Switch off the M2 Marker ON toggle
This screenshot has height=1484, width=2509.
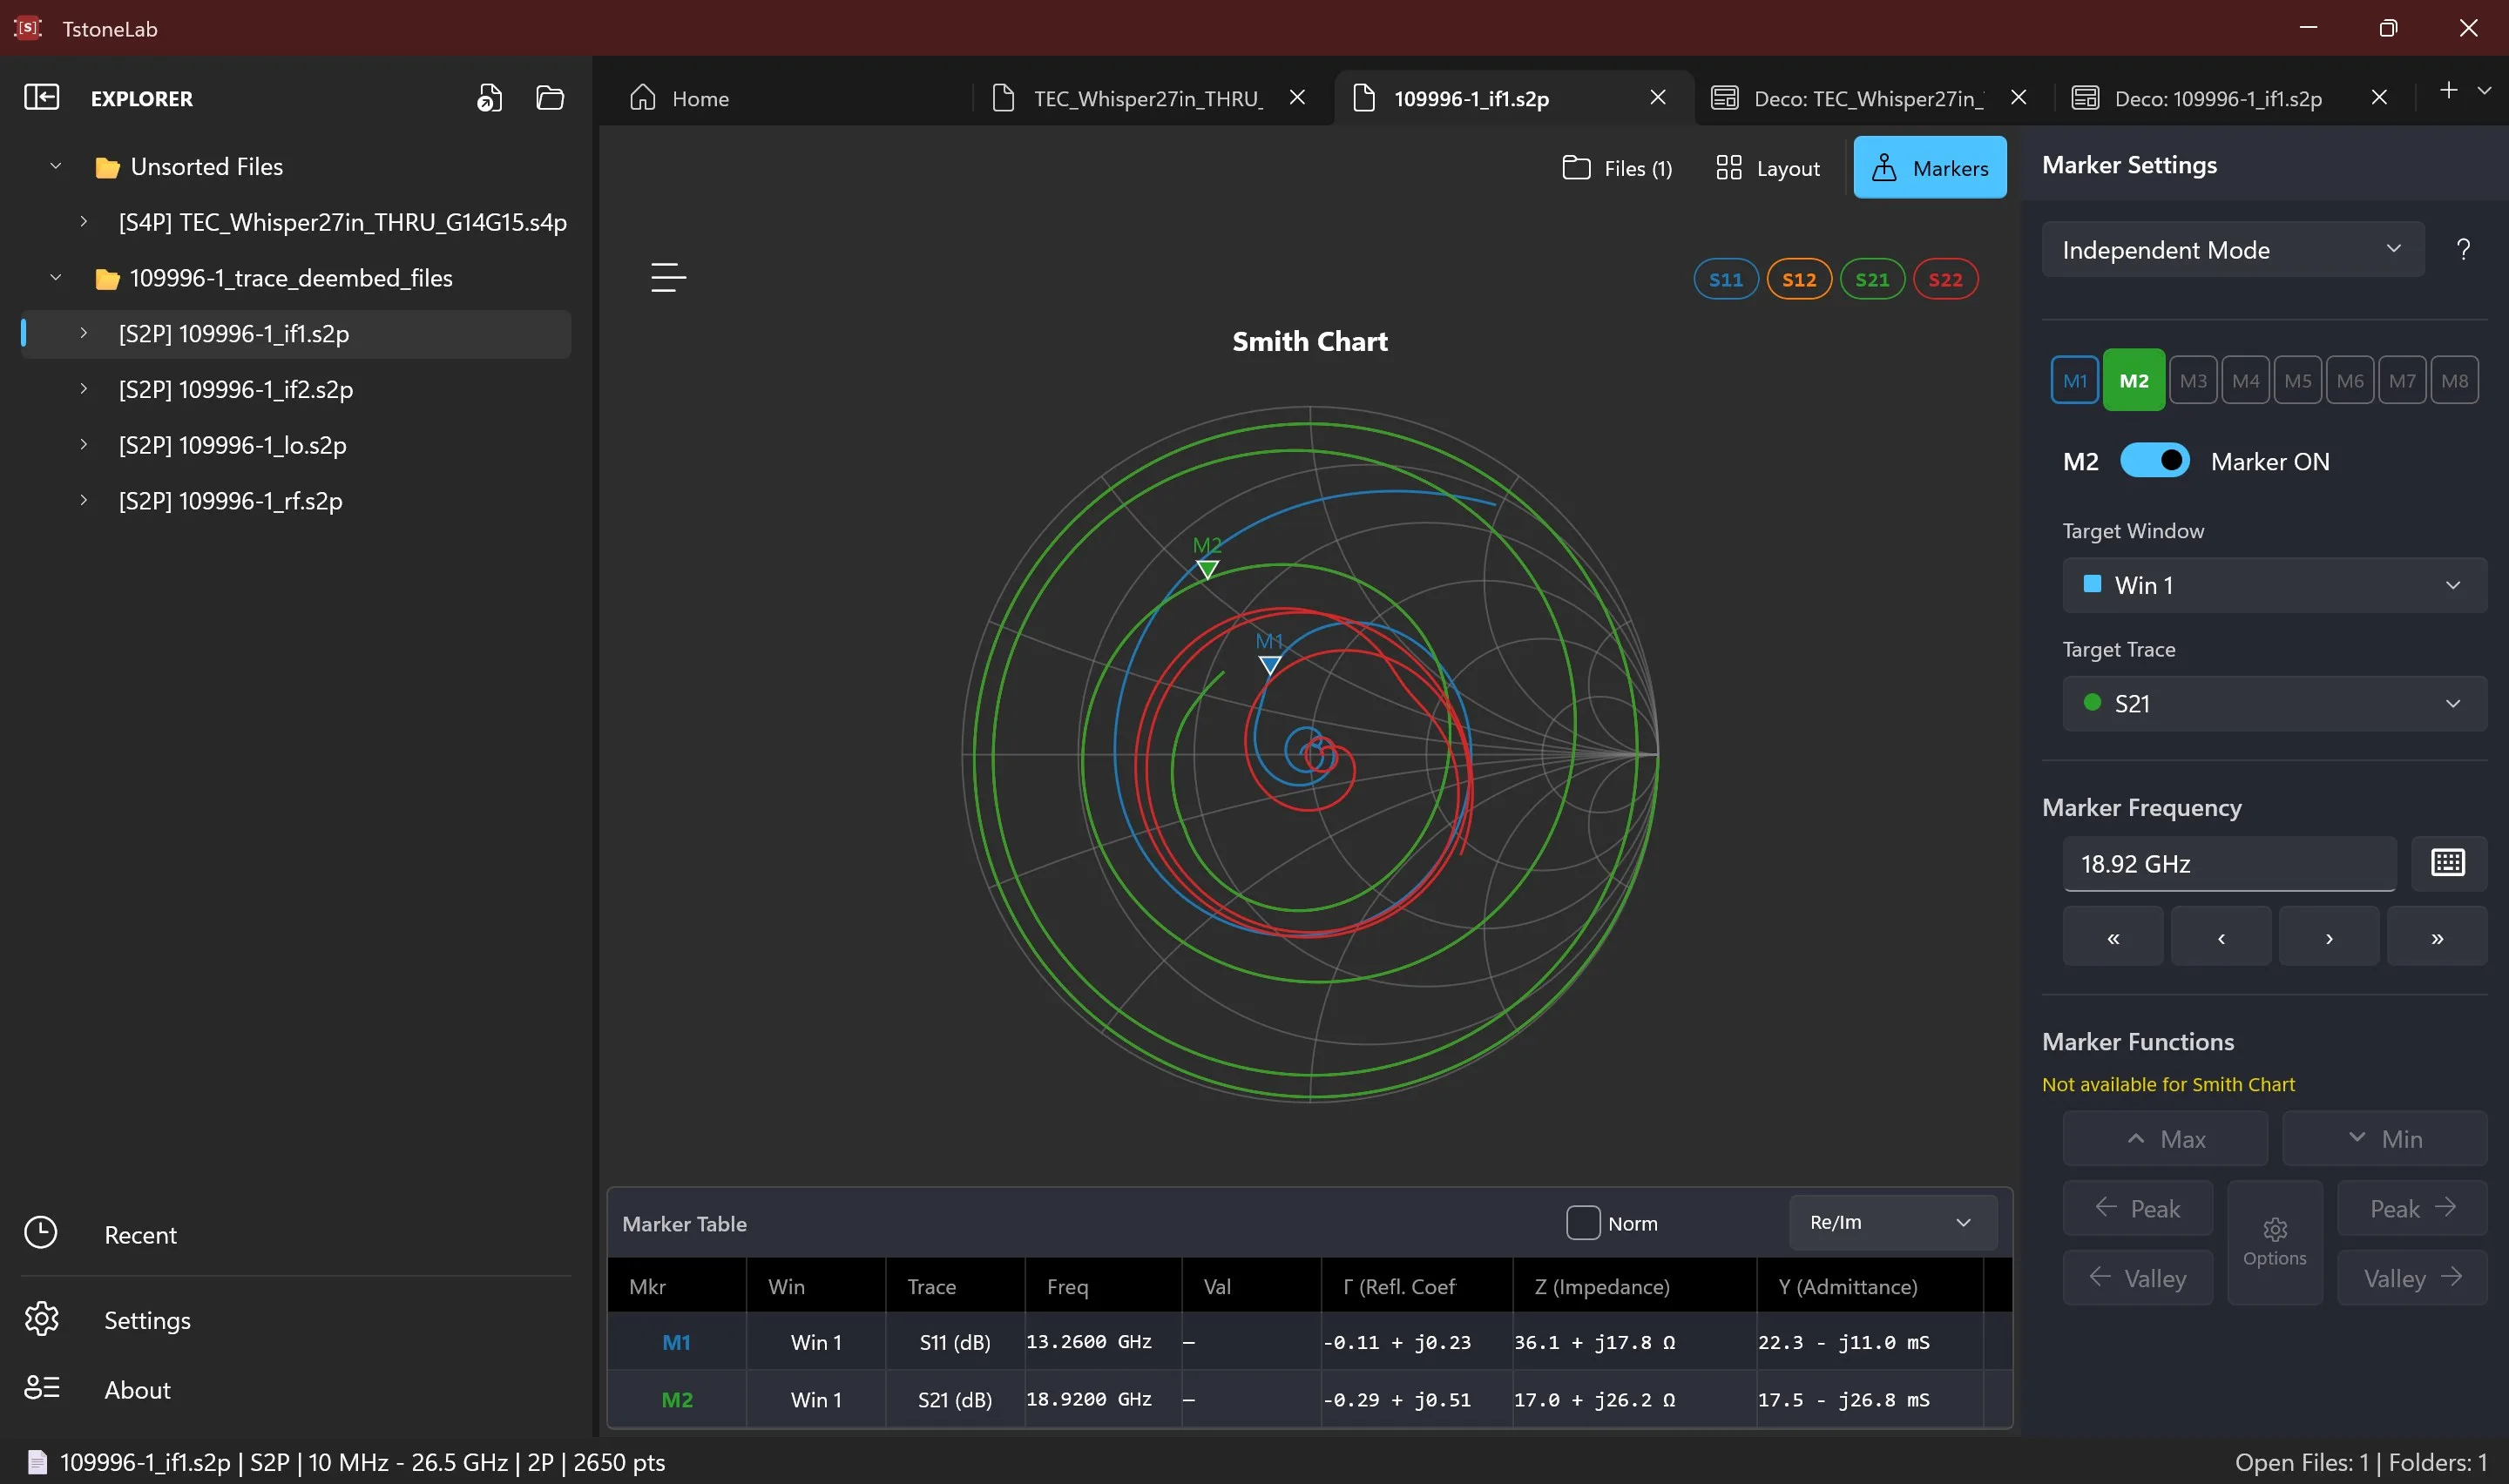click(x=2154, y=460)
